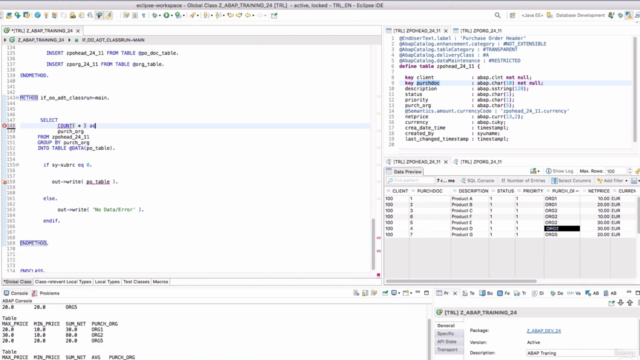Click the data preview horizontal scrollbar
Screen dimensions: 640x360
[x=461, y=281]
